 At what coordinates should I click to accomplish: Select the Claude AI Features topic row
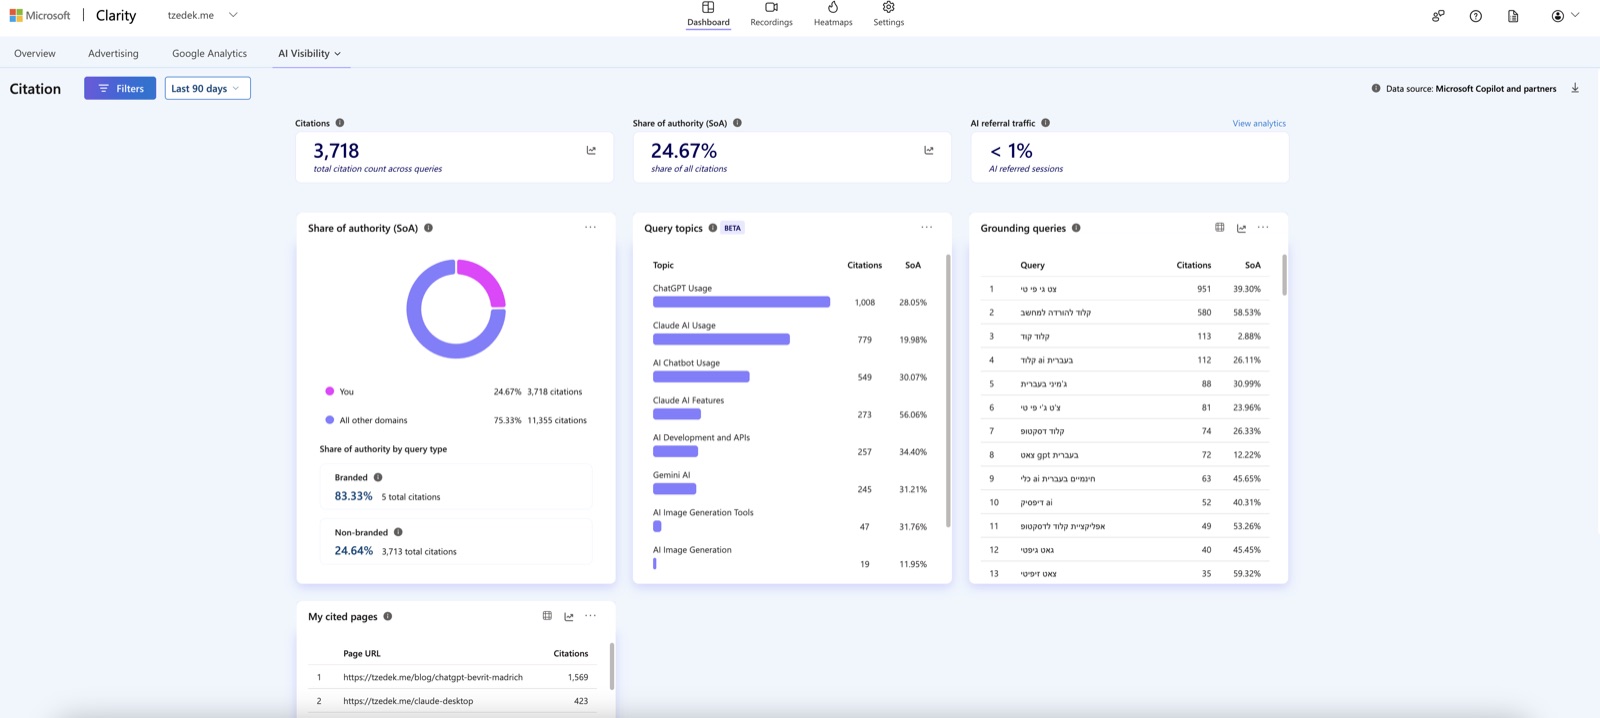790,407
